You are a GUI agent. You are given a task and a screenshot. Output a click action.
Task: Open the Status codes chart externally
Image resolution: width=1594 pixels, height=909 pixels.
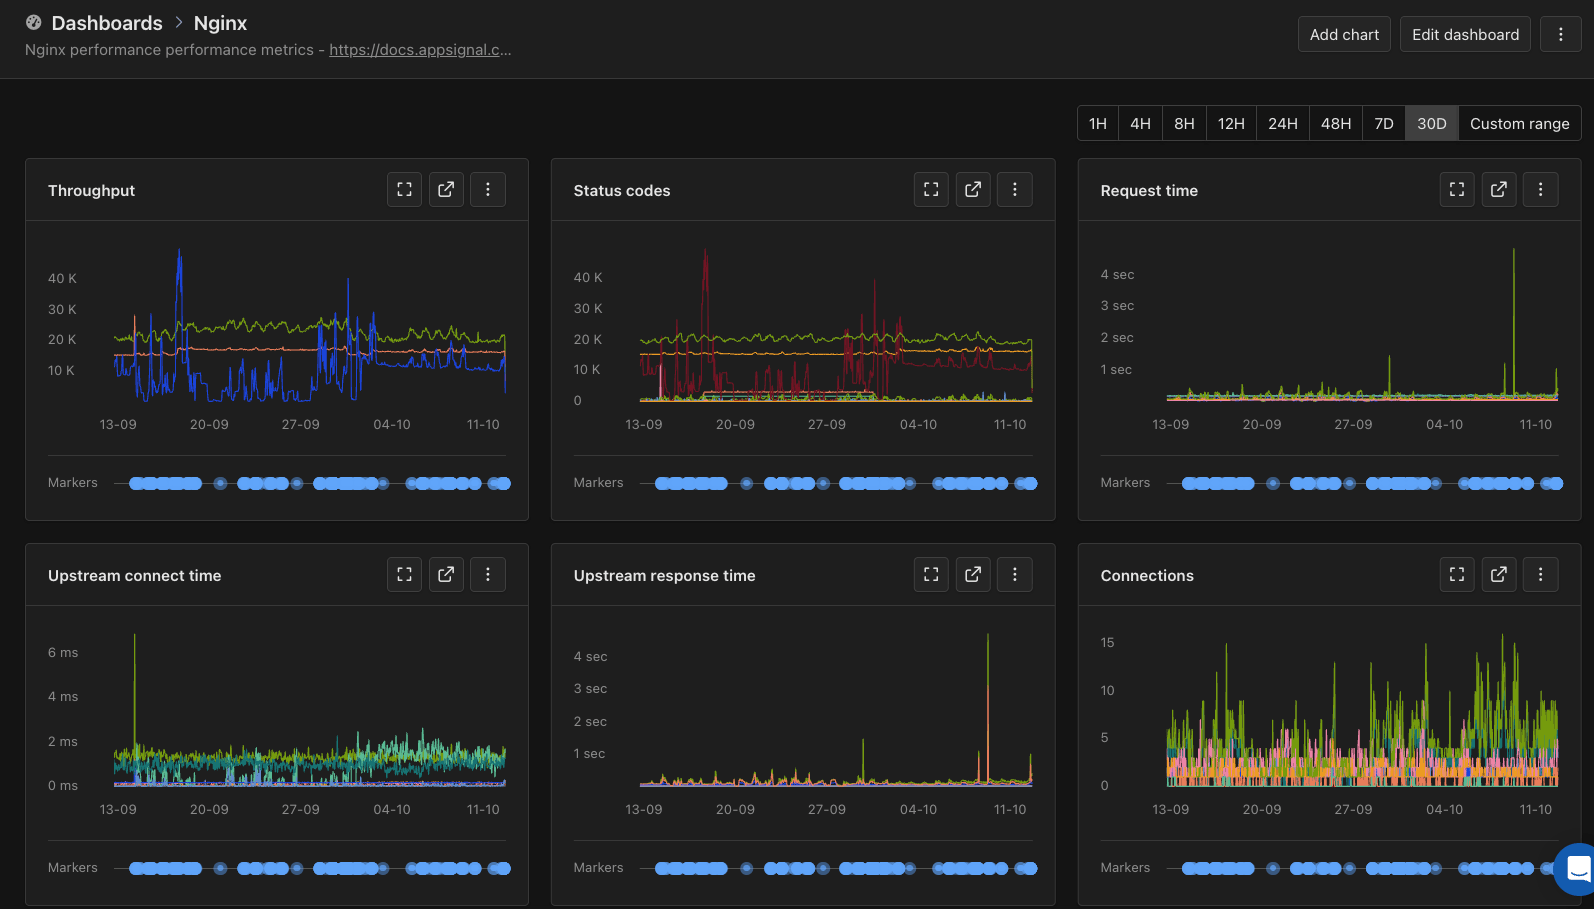[x=973, y=189]
